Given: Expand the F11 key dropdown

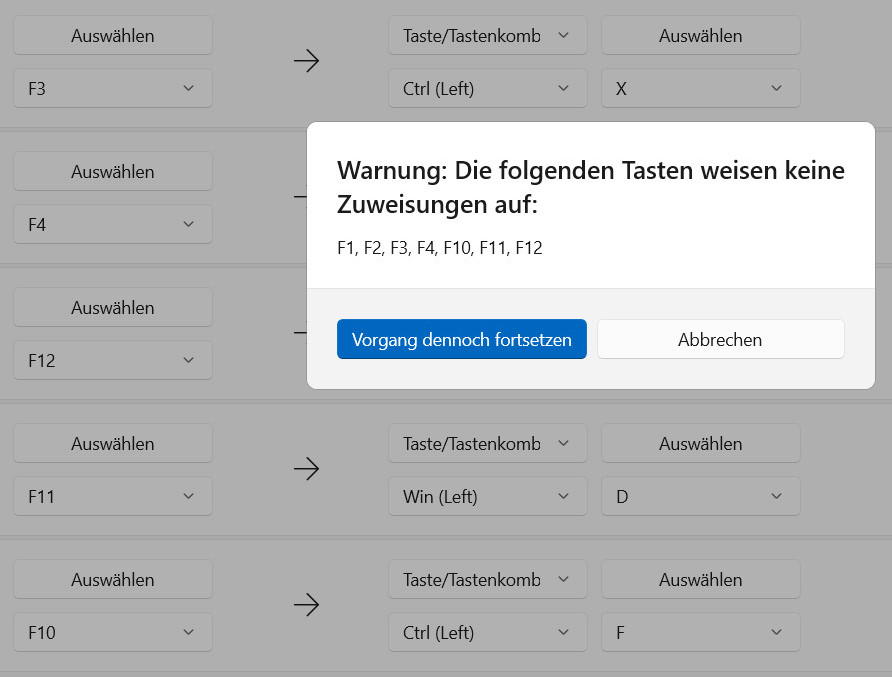Looking at the screenshot, I should (x=112, y=496).
